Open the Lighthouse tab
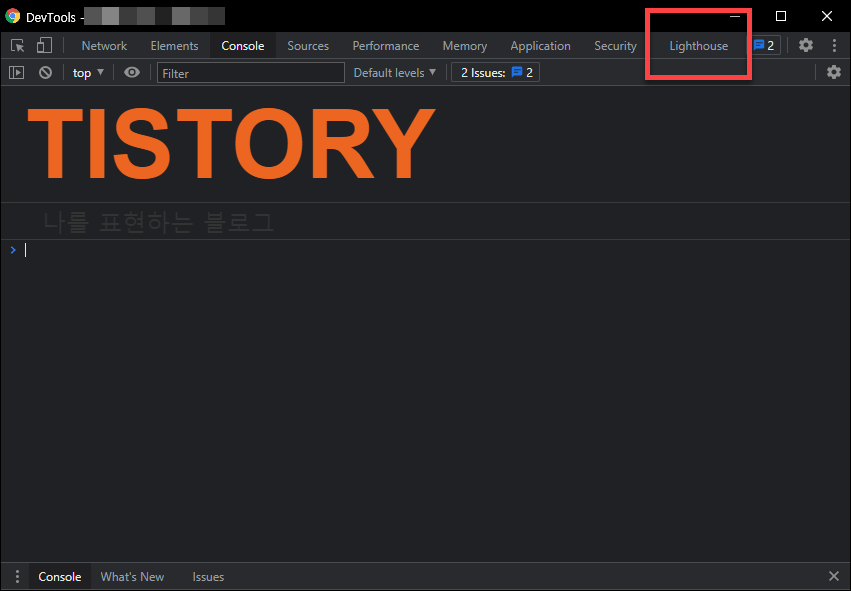The width and height of the screenshot is (851, 591). pos(698,46)
